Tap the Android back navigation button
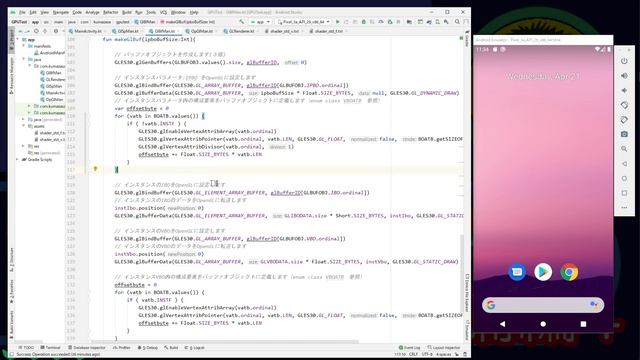This screenshot has height=360, width=640. pos(502,324)
